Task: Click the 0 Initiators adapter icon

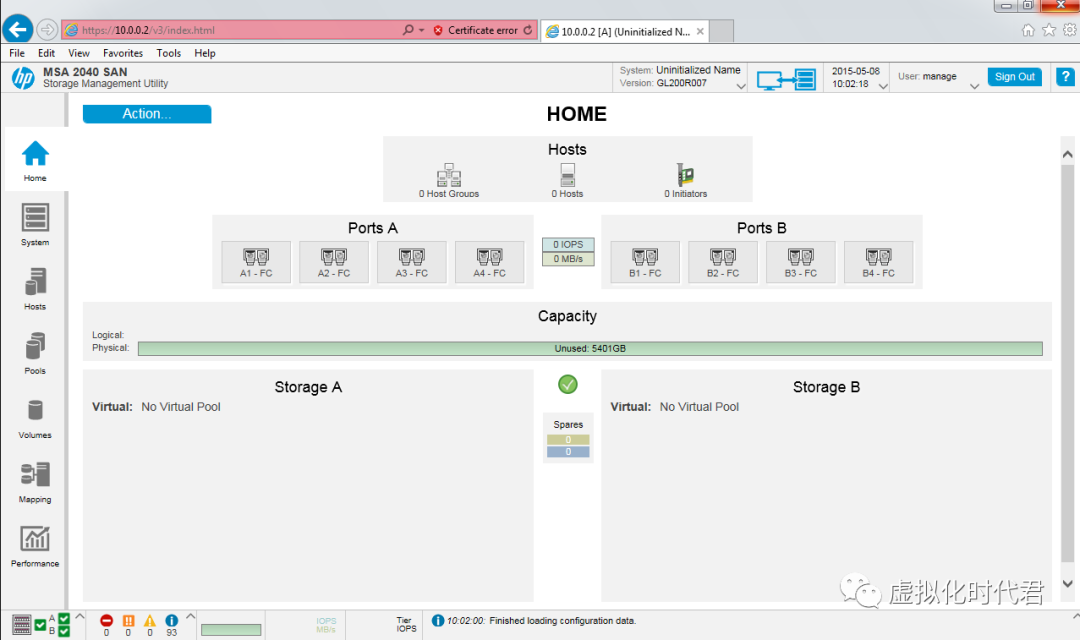Action: point(685,175)
